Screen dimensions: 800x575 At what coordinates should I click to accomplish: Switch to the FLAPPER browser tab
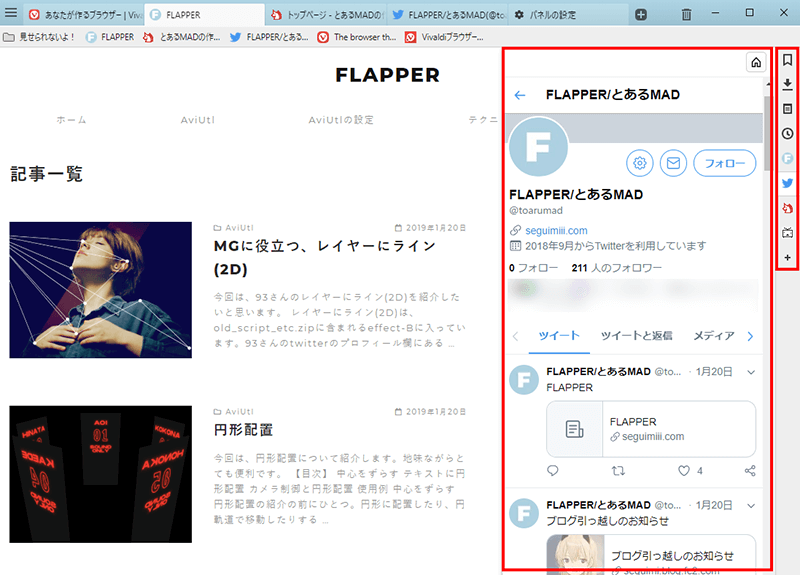[205, 15]
